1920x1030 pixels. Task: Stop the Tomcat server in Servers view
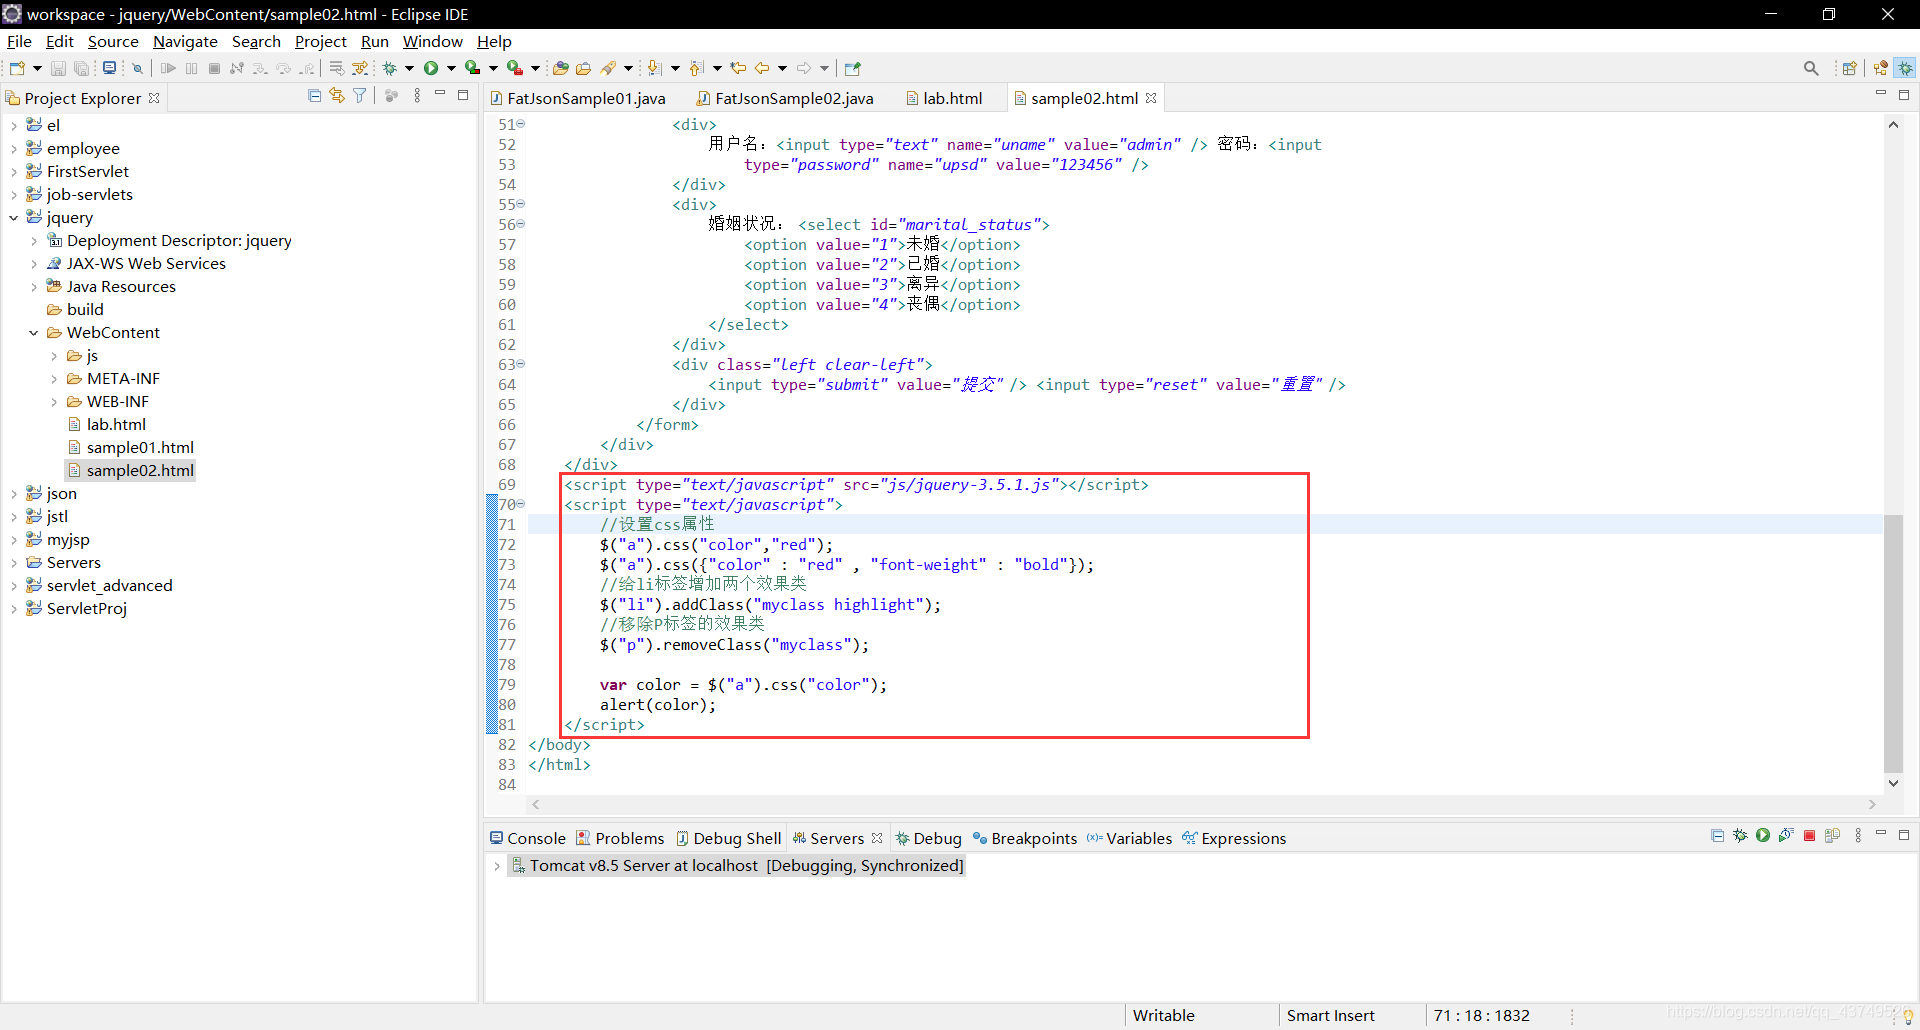(x=1809, y=836)
